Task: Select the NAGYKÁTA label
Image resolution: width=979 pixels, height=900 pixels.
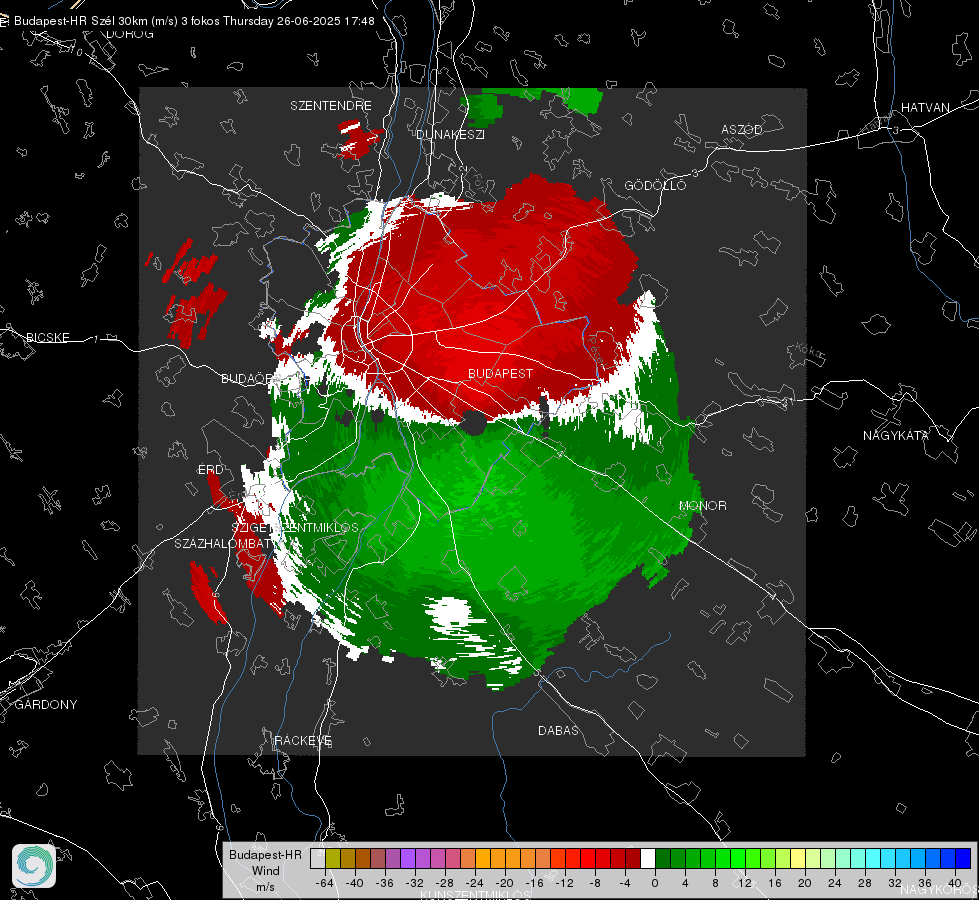Action: click(x=896, y=435)
